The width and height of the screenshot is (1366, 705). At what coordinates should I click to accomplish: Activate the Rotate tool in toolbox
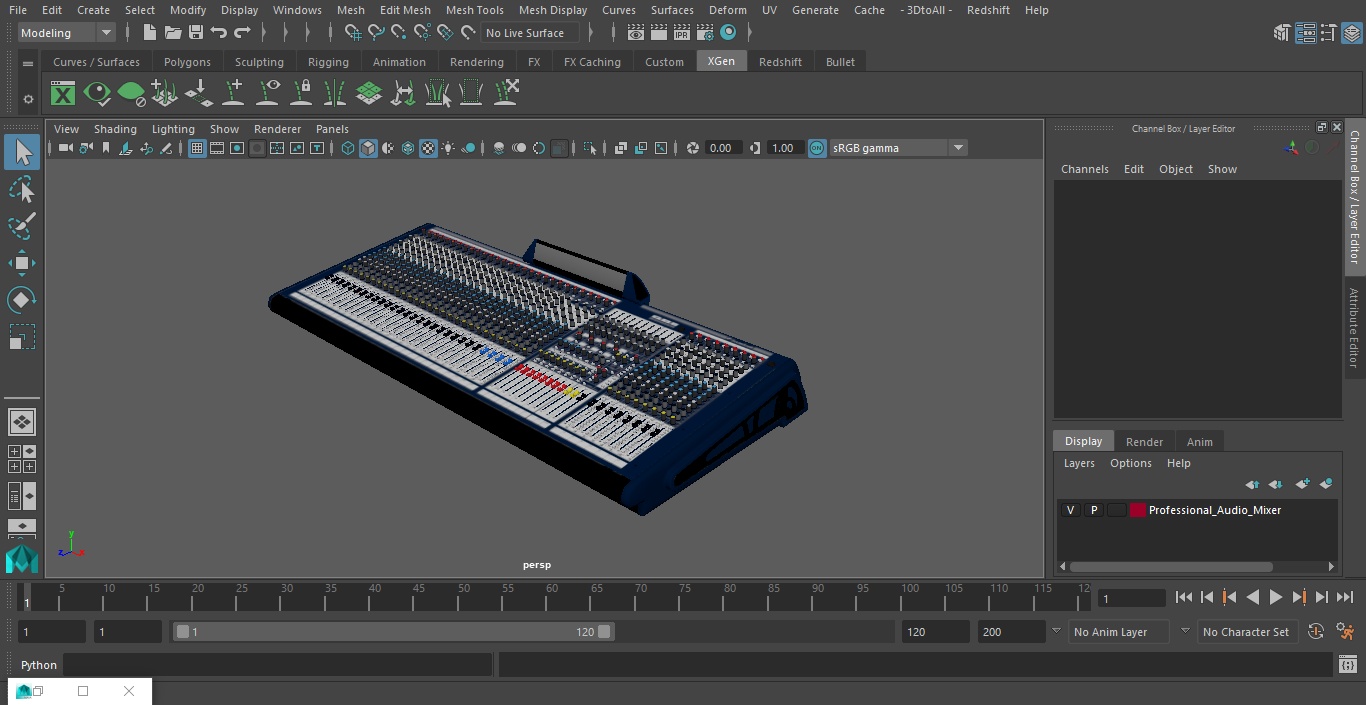(22, 300)
